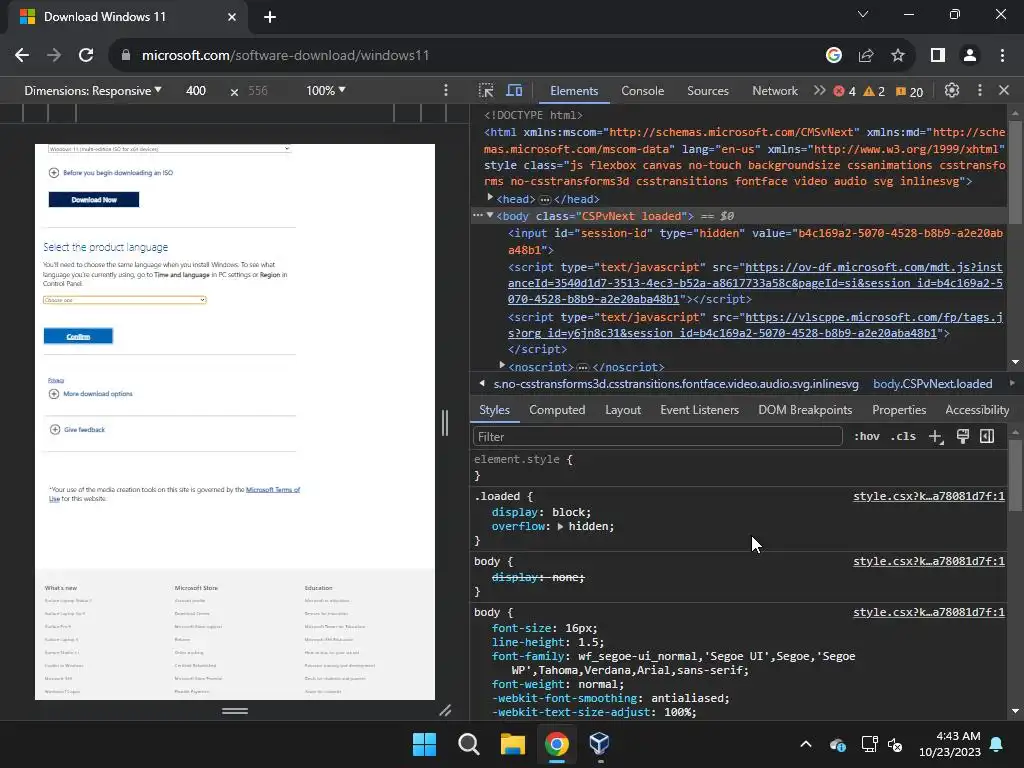
Task: Open the Accessibility tab
Action: pyautogui.click(x=977, y=409)
